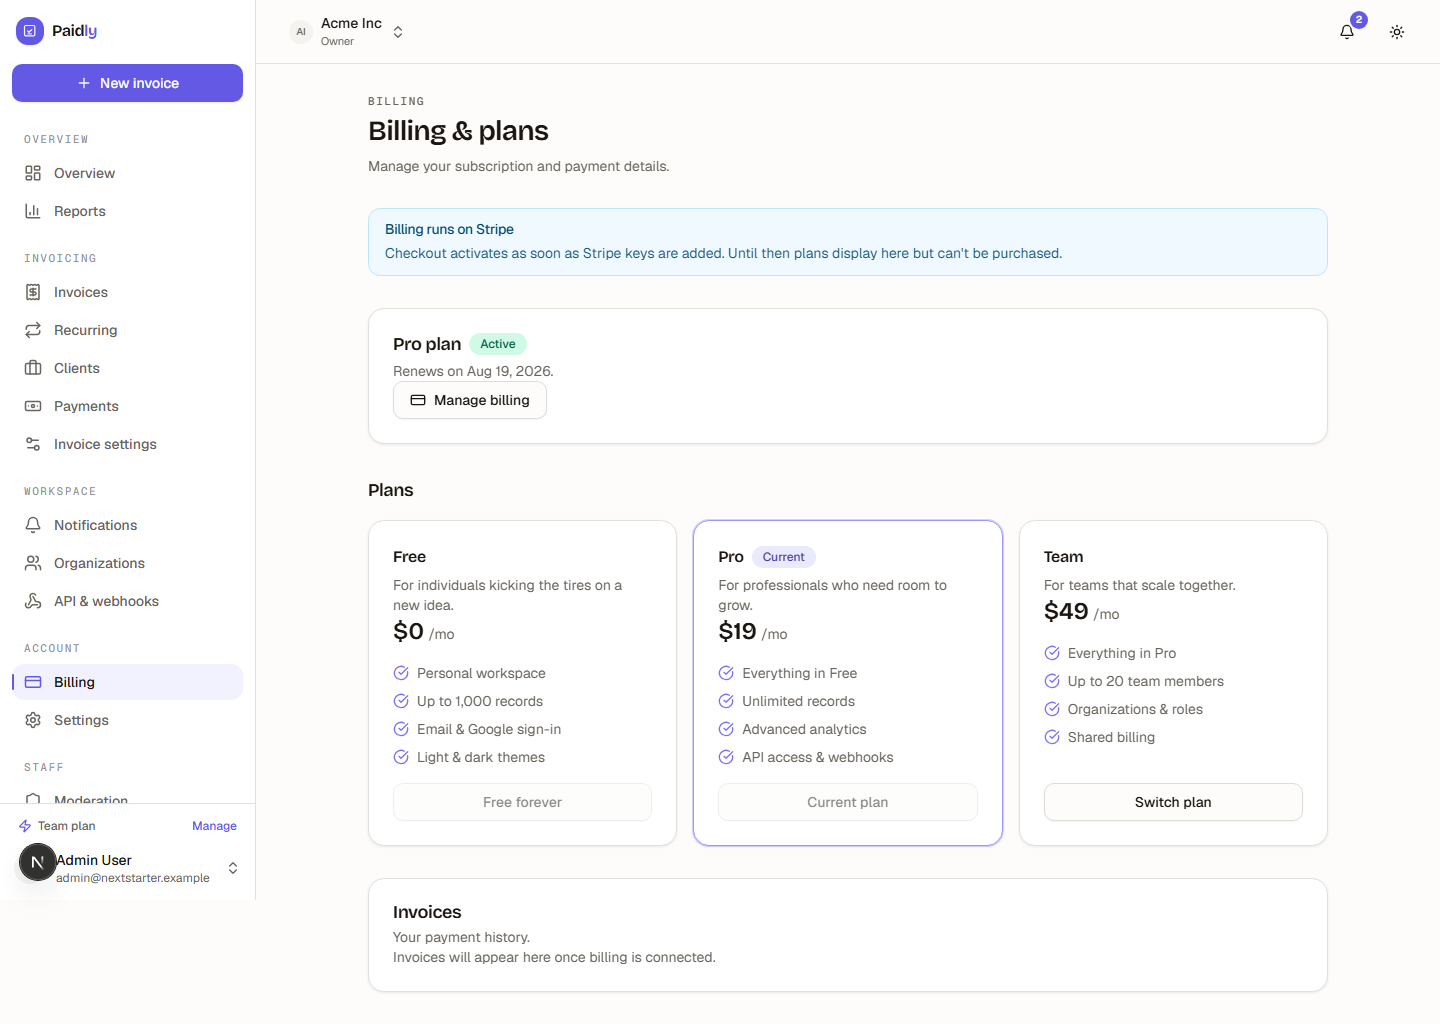Open Invoice settings in sidebar
This screenshot has width=1440, height=1024.
click(x=127, y=444)
